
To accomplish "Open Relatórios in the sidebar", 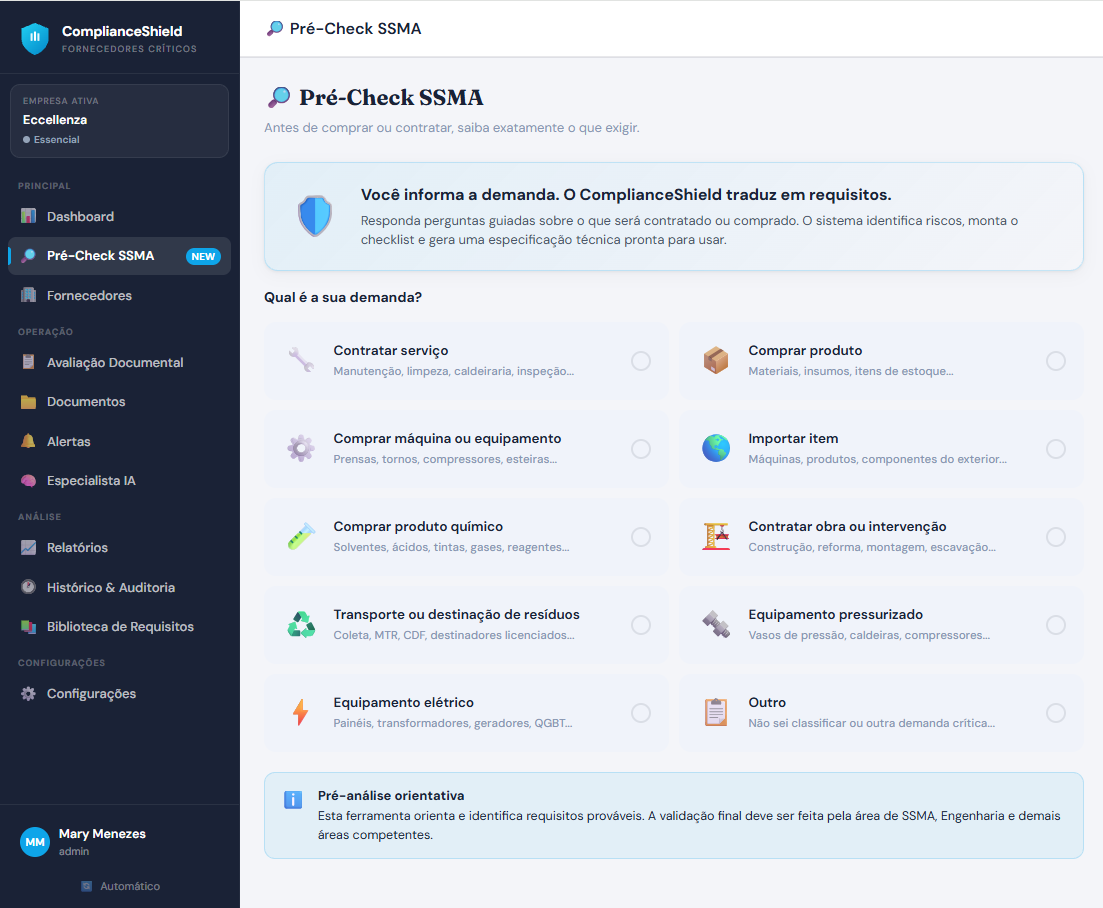I will coord(120,547).
